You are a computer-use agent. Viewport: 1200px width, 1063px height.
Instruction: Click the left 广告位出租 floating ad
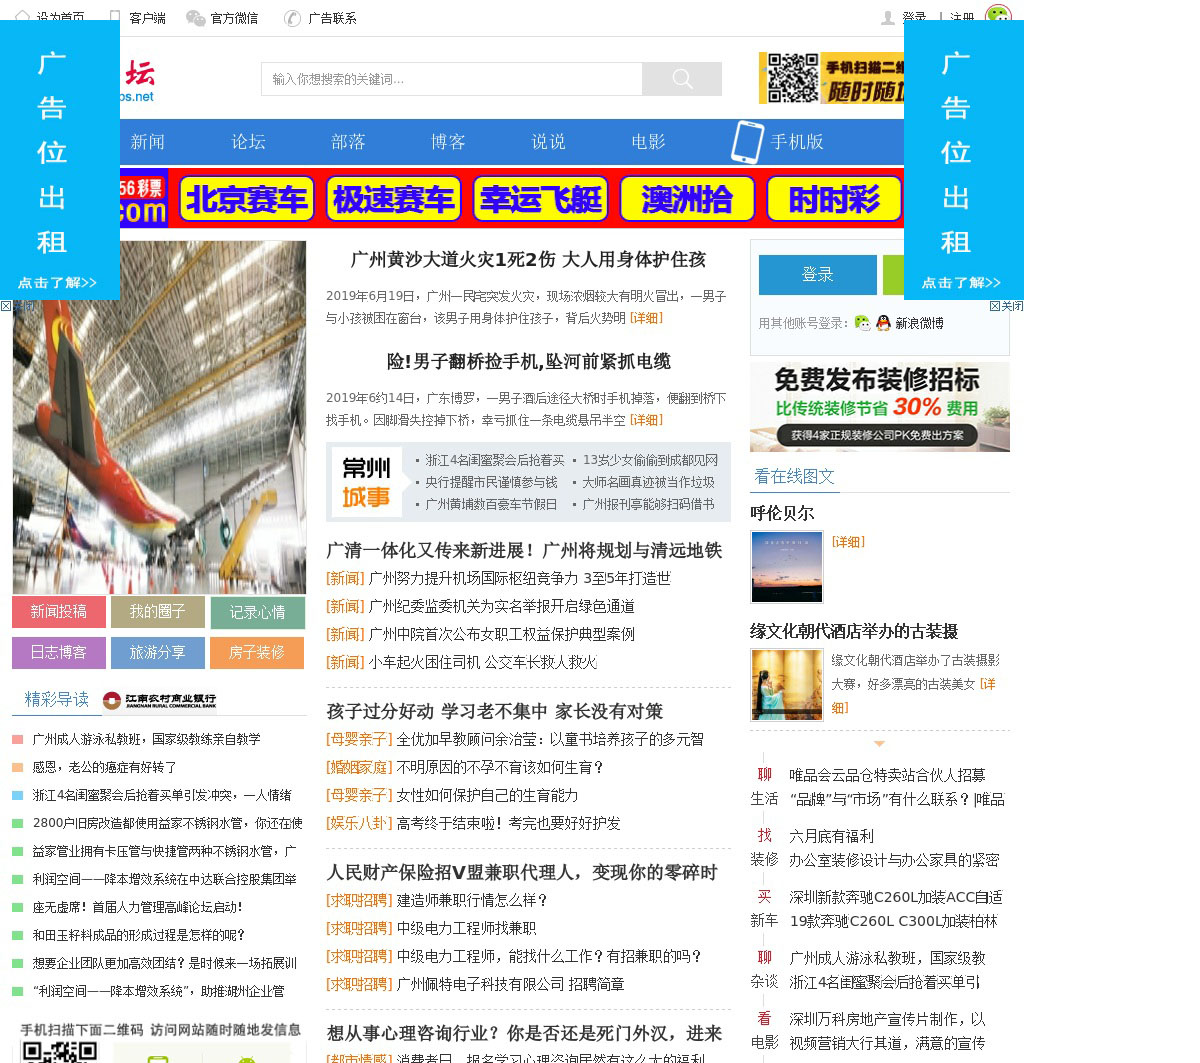tap(60, 160)
